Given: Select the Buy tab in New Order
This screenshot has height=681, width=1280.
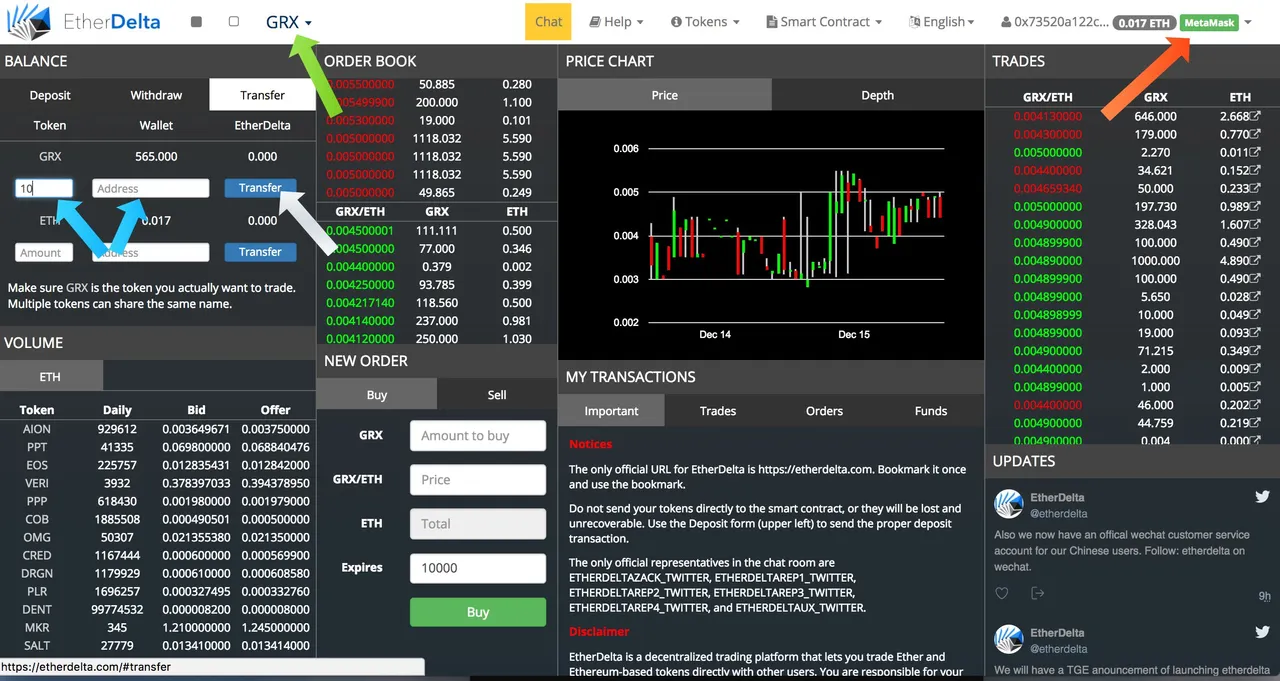Looking at the screenshot, I should pos(376,395).
